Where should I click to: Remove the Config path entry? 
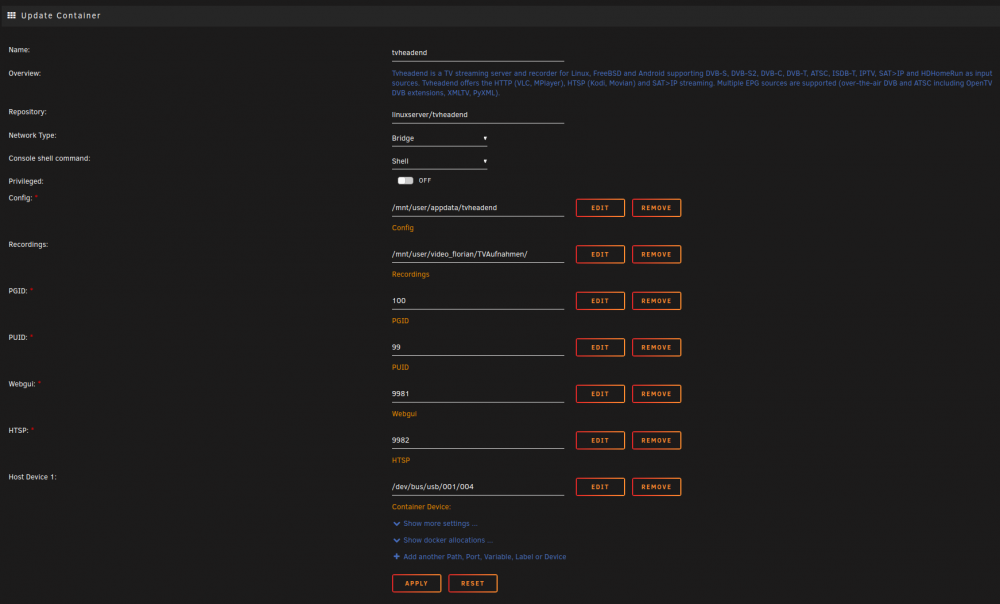(656, 208)
